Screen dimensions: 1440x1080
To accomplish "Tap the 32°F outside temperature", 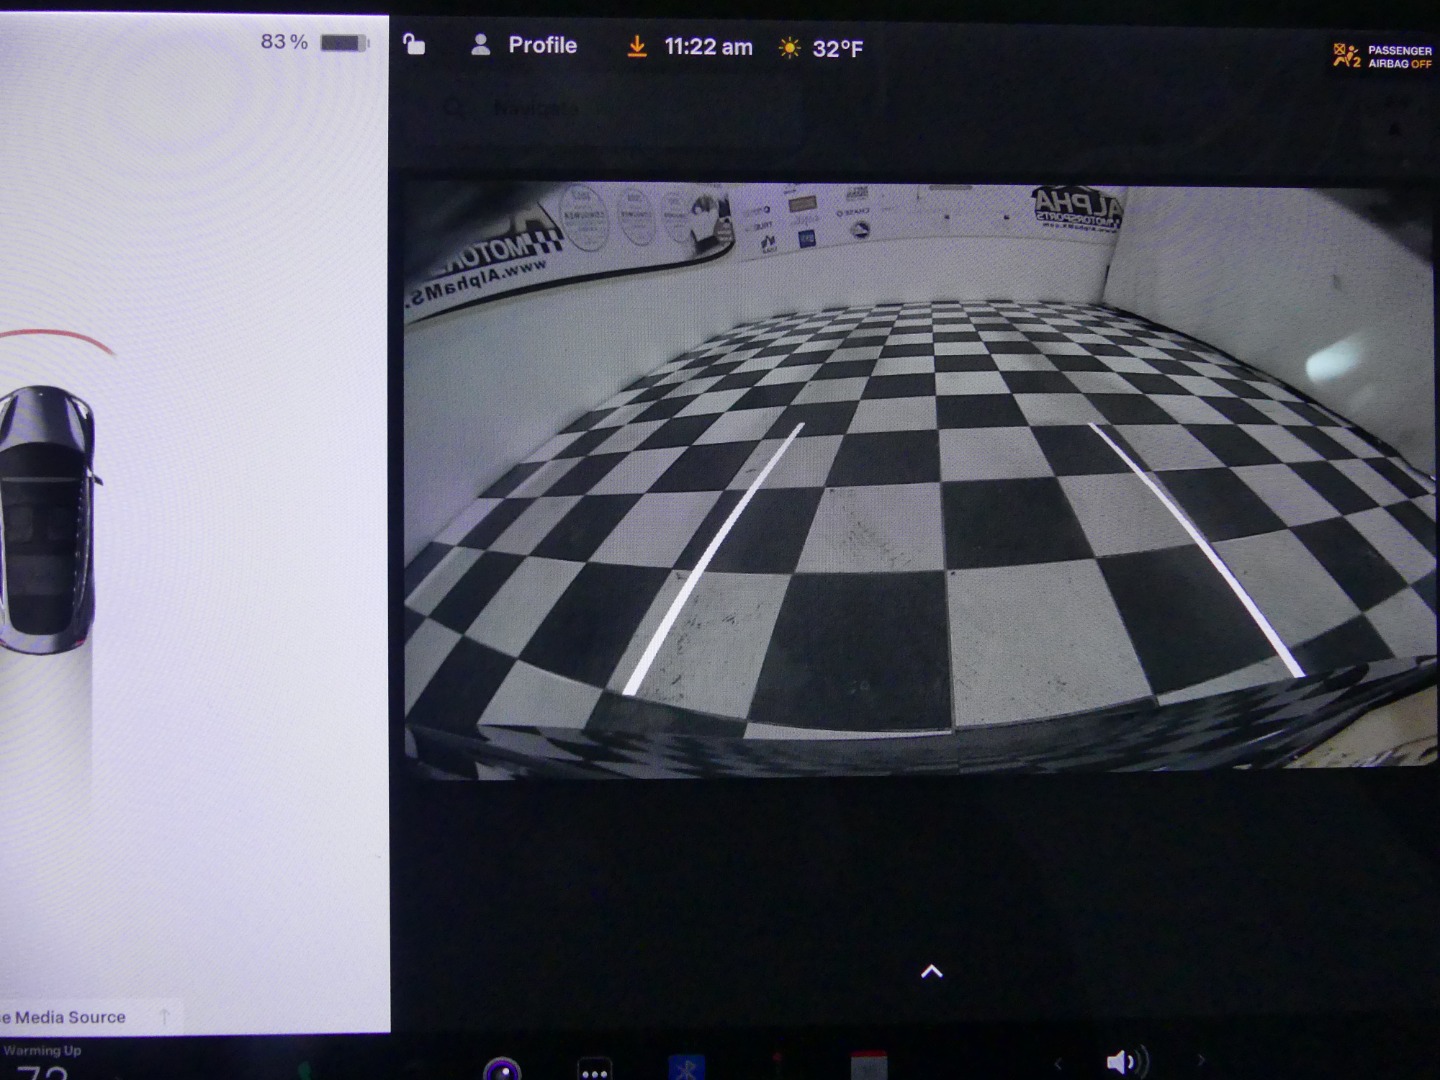I will pos(837,48).
